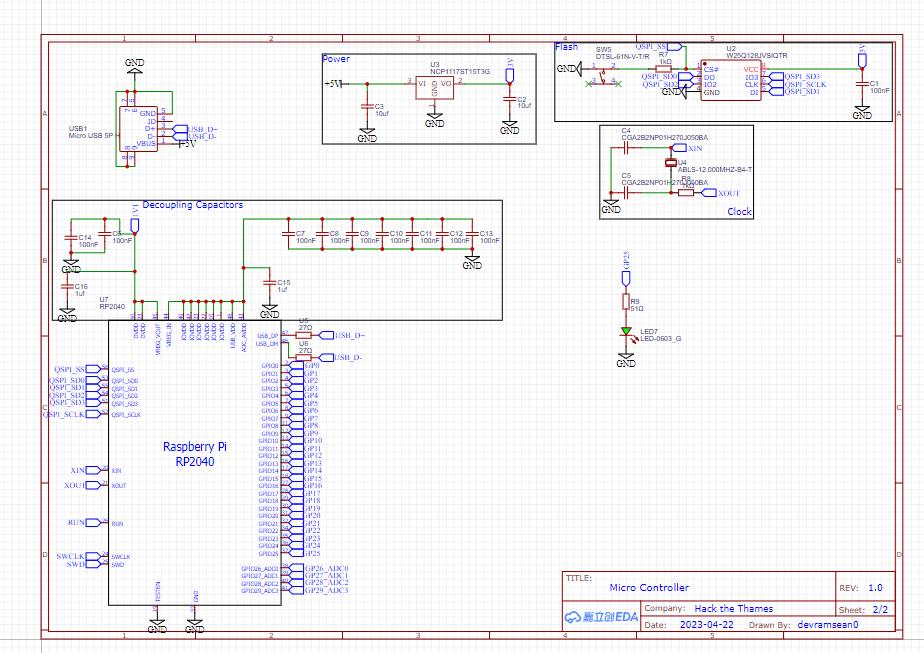
Task: Click the "Decoupling Capacitors" label
Action: point(193,205)
